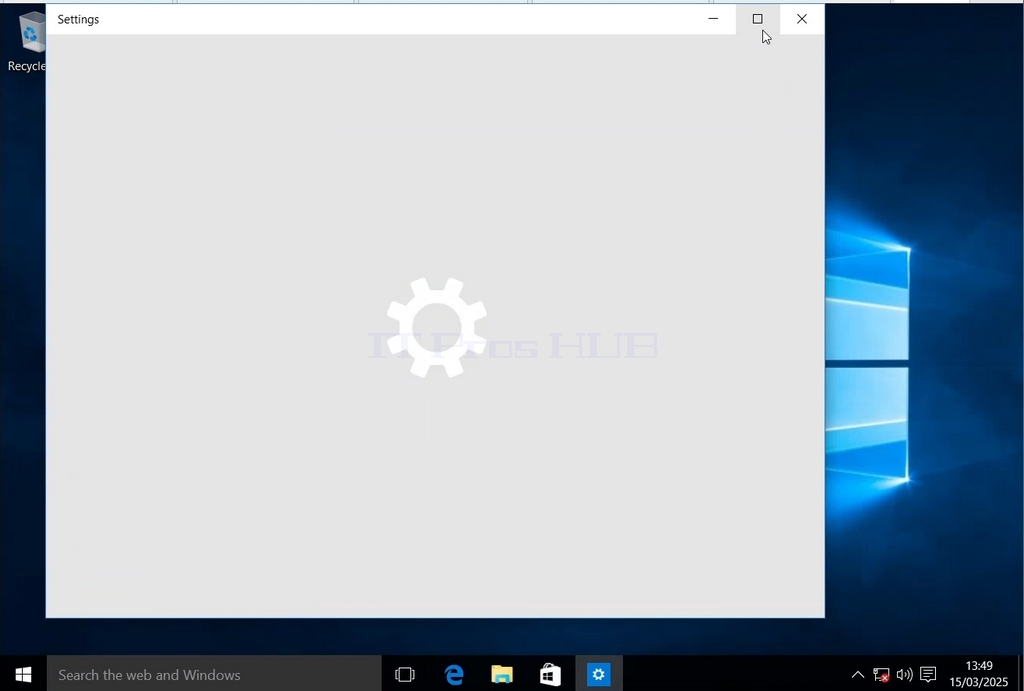Screen dimensions: 1024x691
Task: Close the Settings window
Action: click(802, 19)
